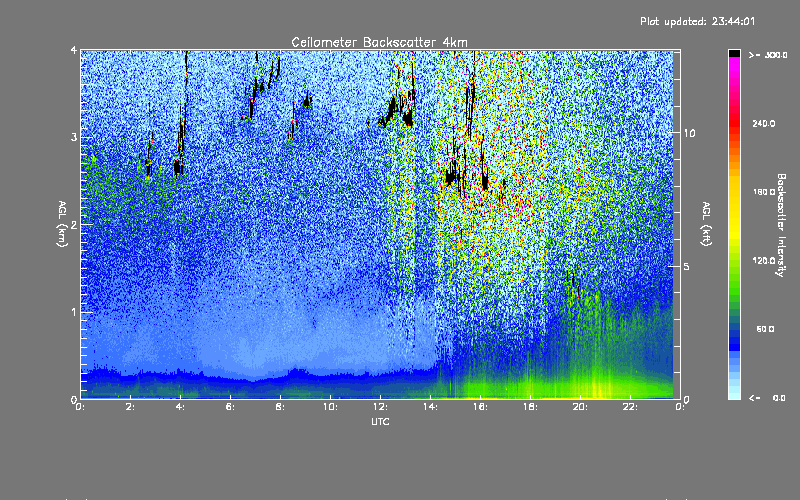Click the "20:" UTC time tick

pyautogui.click(x=581, y=407)
